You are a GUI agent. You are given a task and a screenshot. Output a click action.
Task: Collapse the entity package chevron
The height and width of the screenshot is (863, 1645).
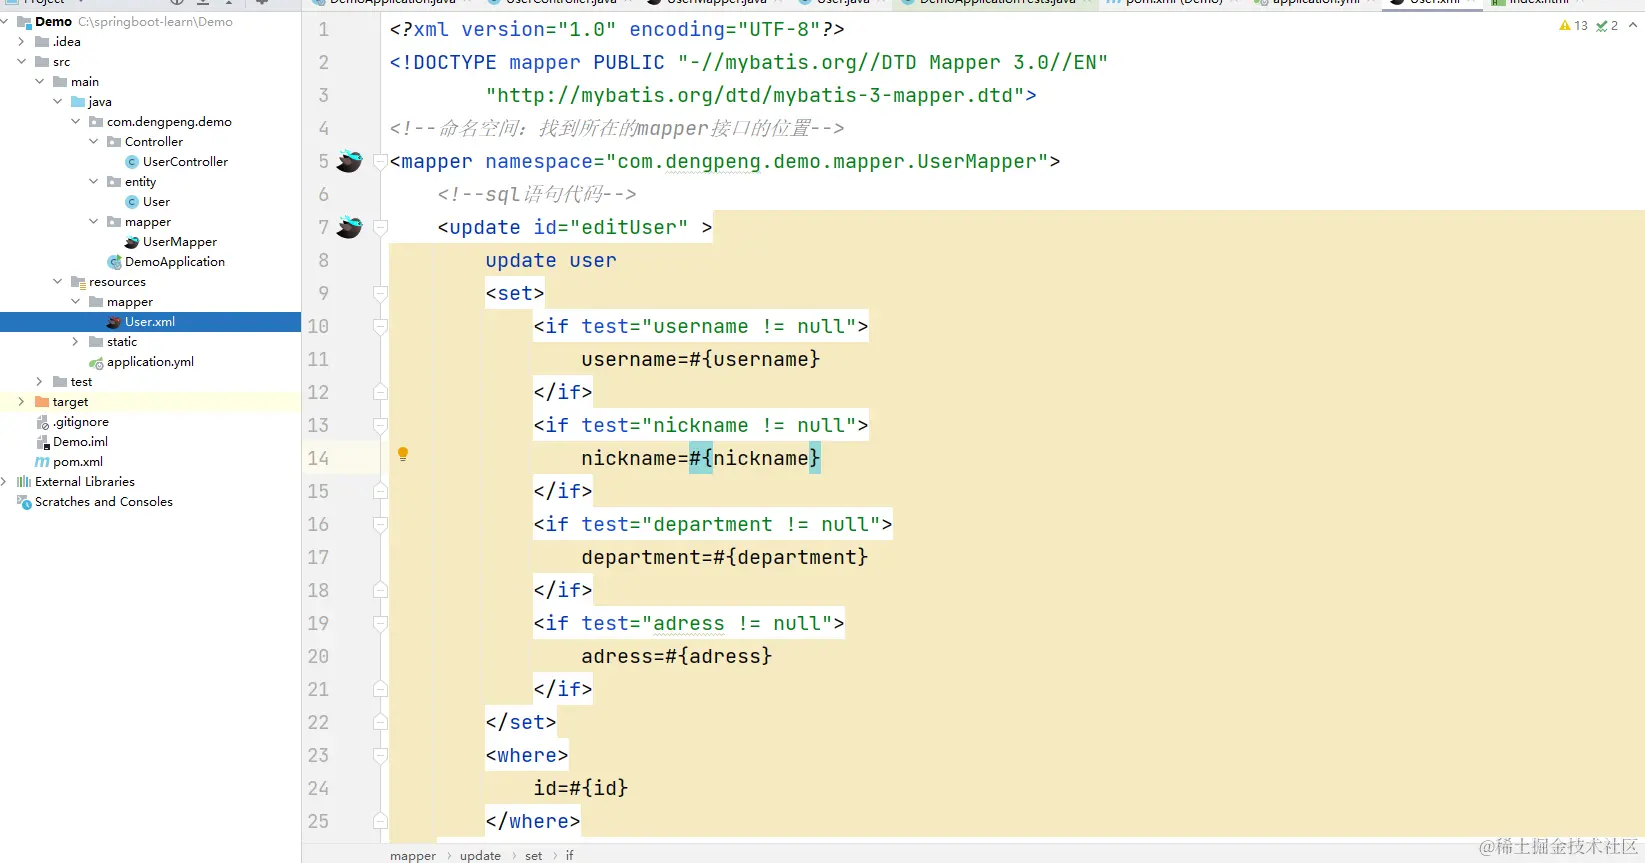click(x=94, y=182)
